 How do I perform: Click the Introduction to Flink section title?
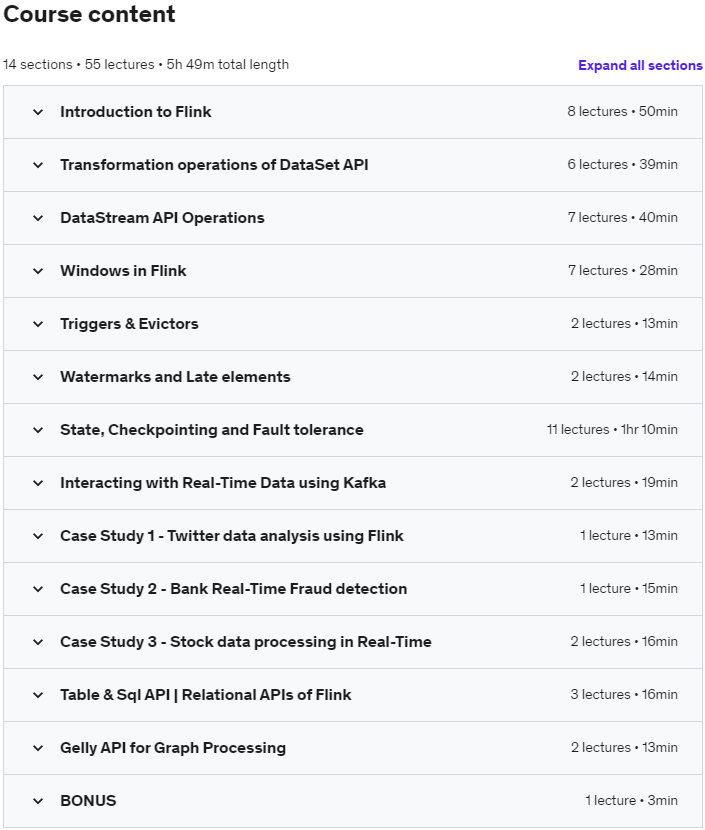tap(135, 112)
